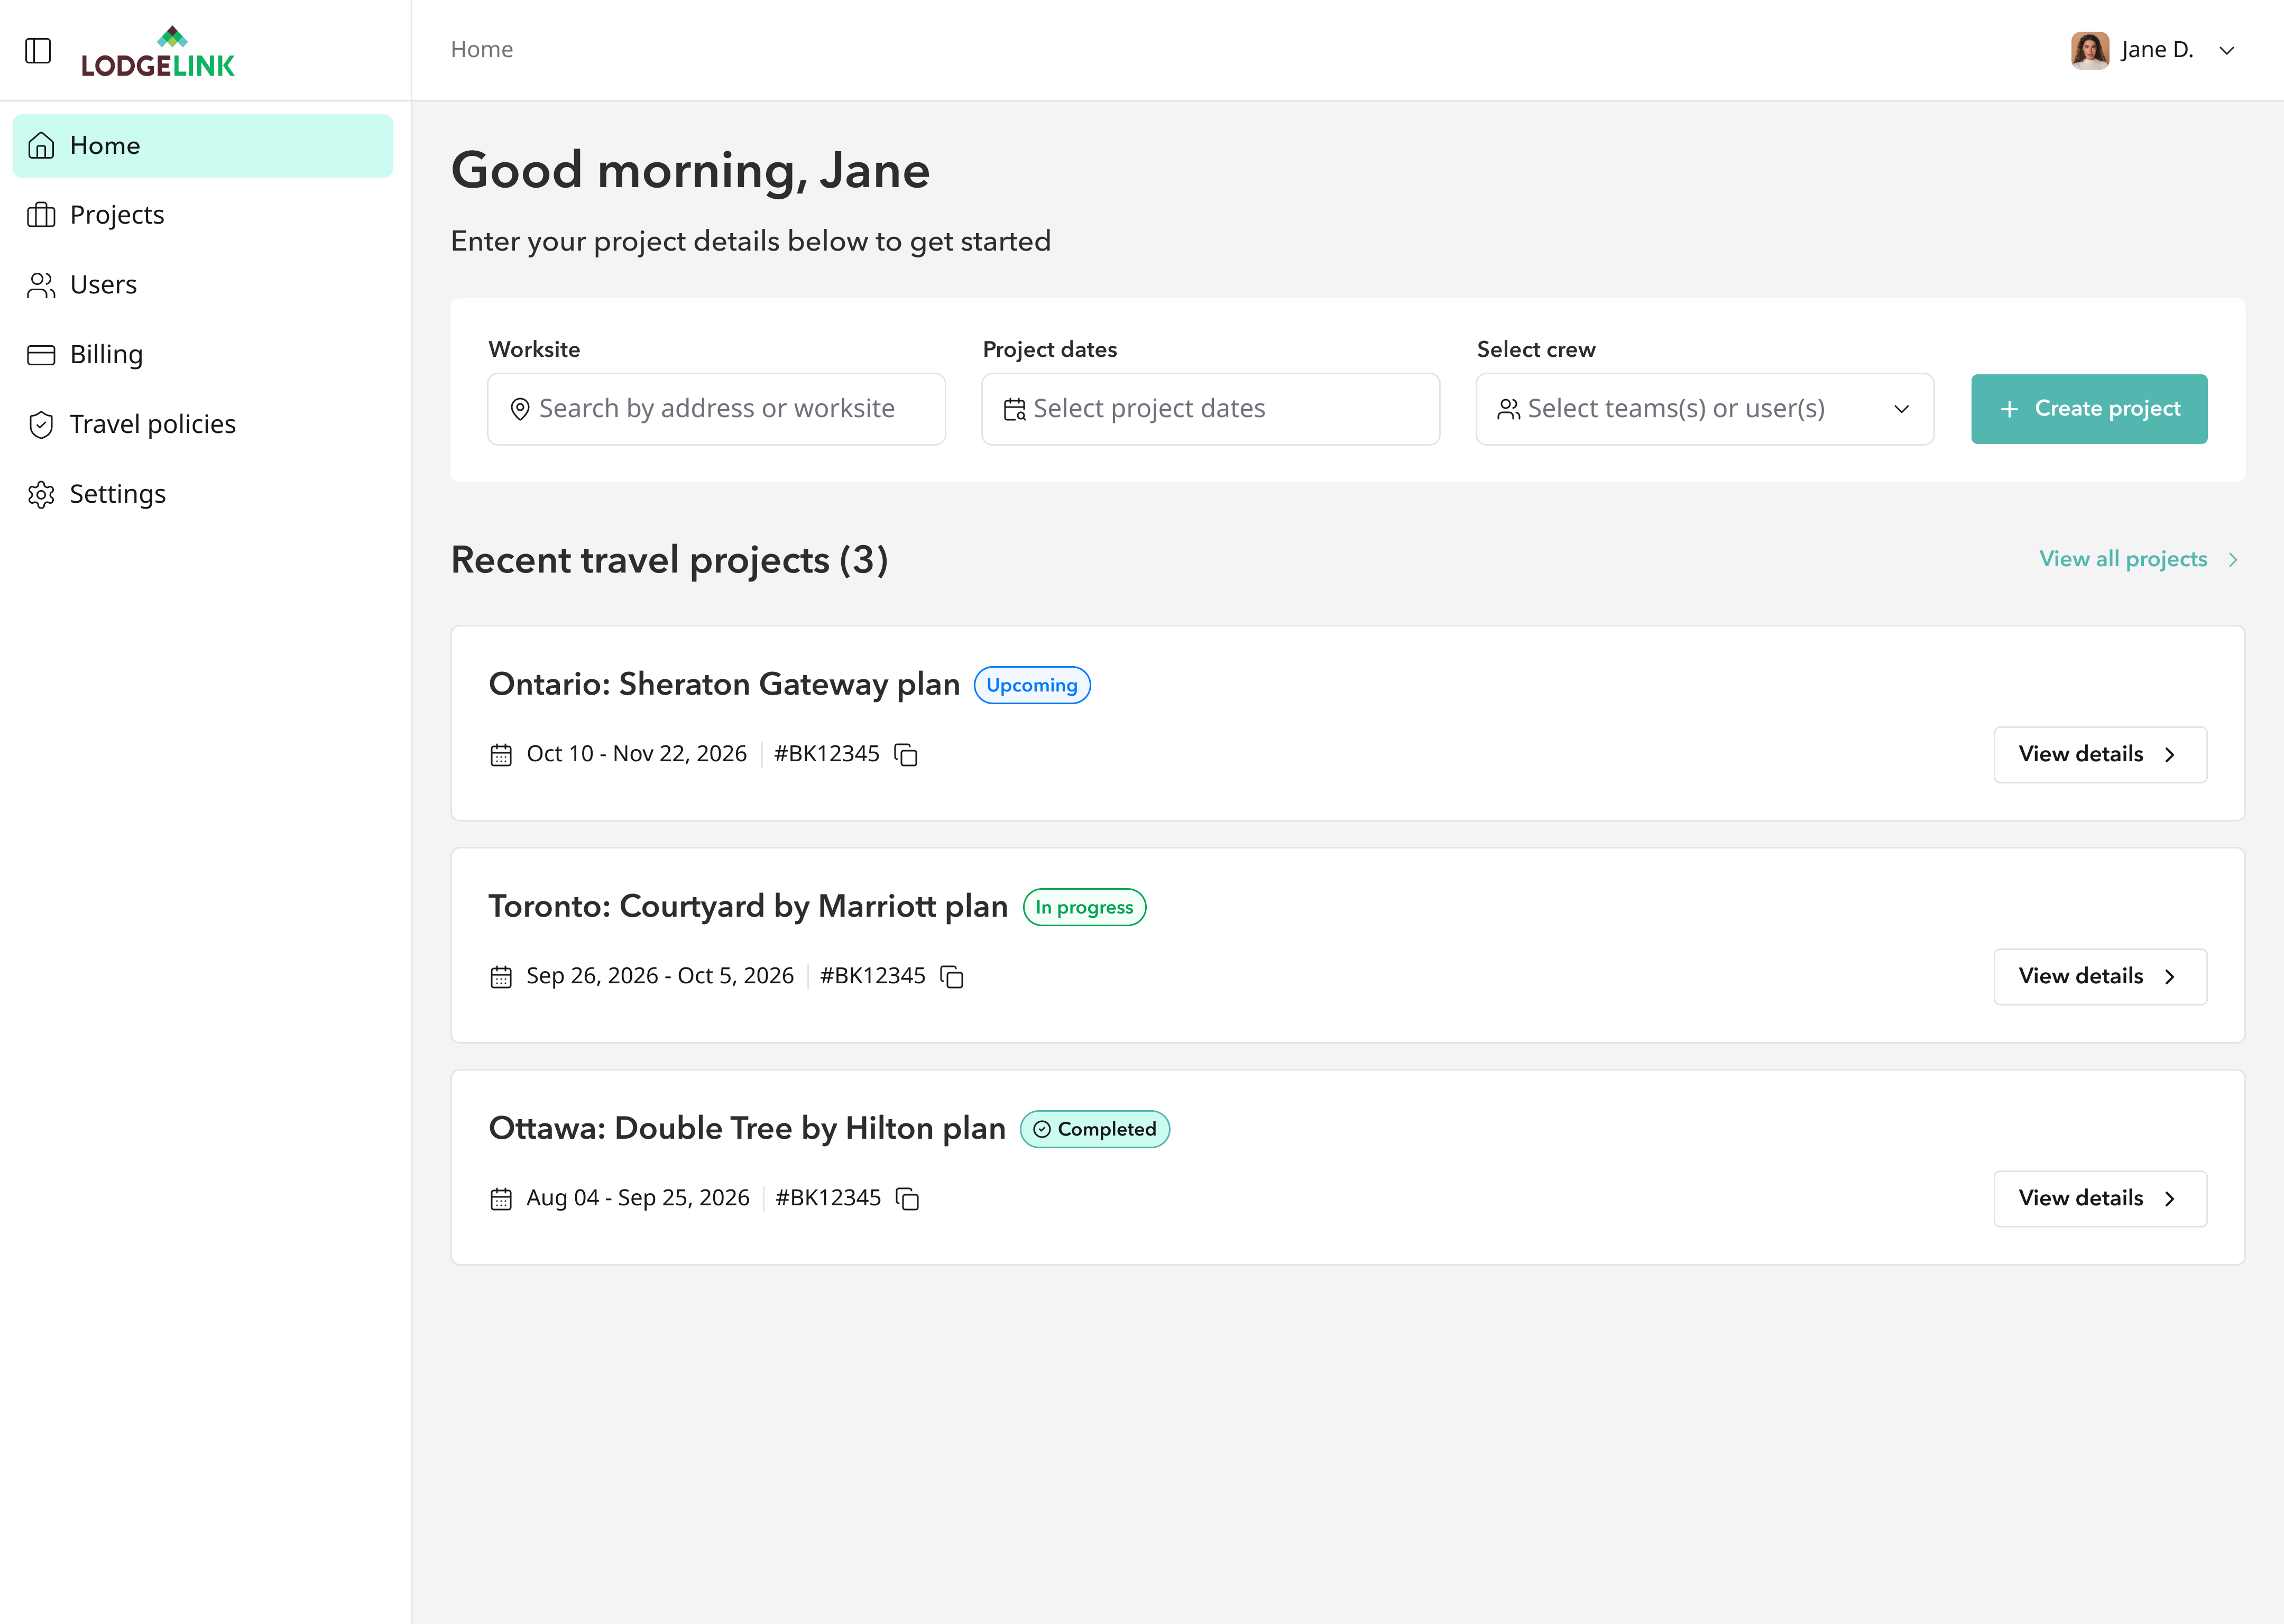Open Home in the sidebar
Viewport: 2284px width, 1624px height.
pos(203,146)
